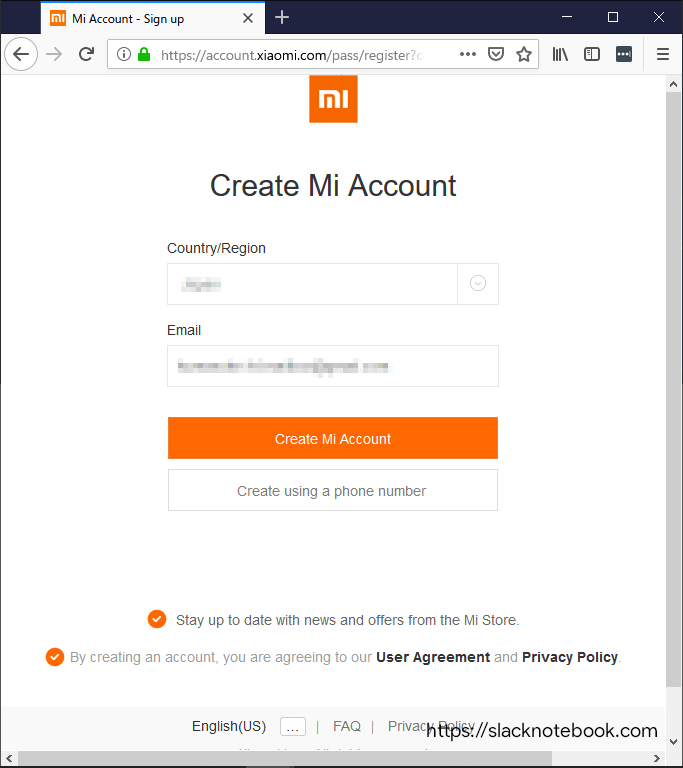Choose Create using a phone number
This screenshot has width=683, height=768.
(333, 490)
